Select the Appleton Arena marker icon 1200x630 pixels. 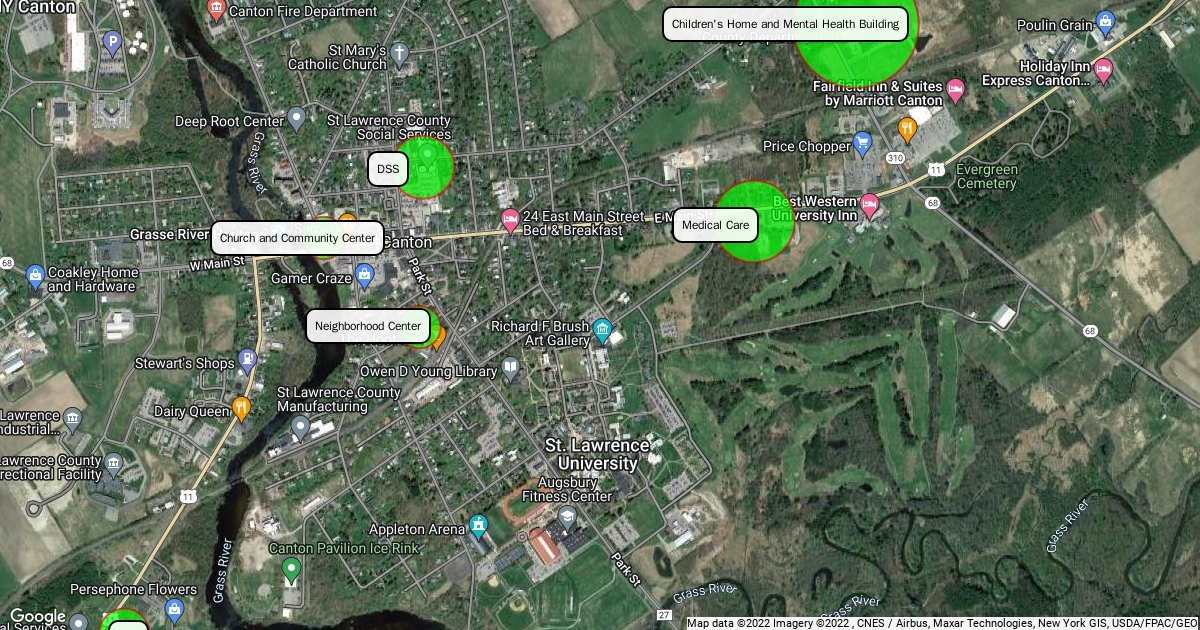pos(478,526)
